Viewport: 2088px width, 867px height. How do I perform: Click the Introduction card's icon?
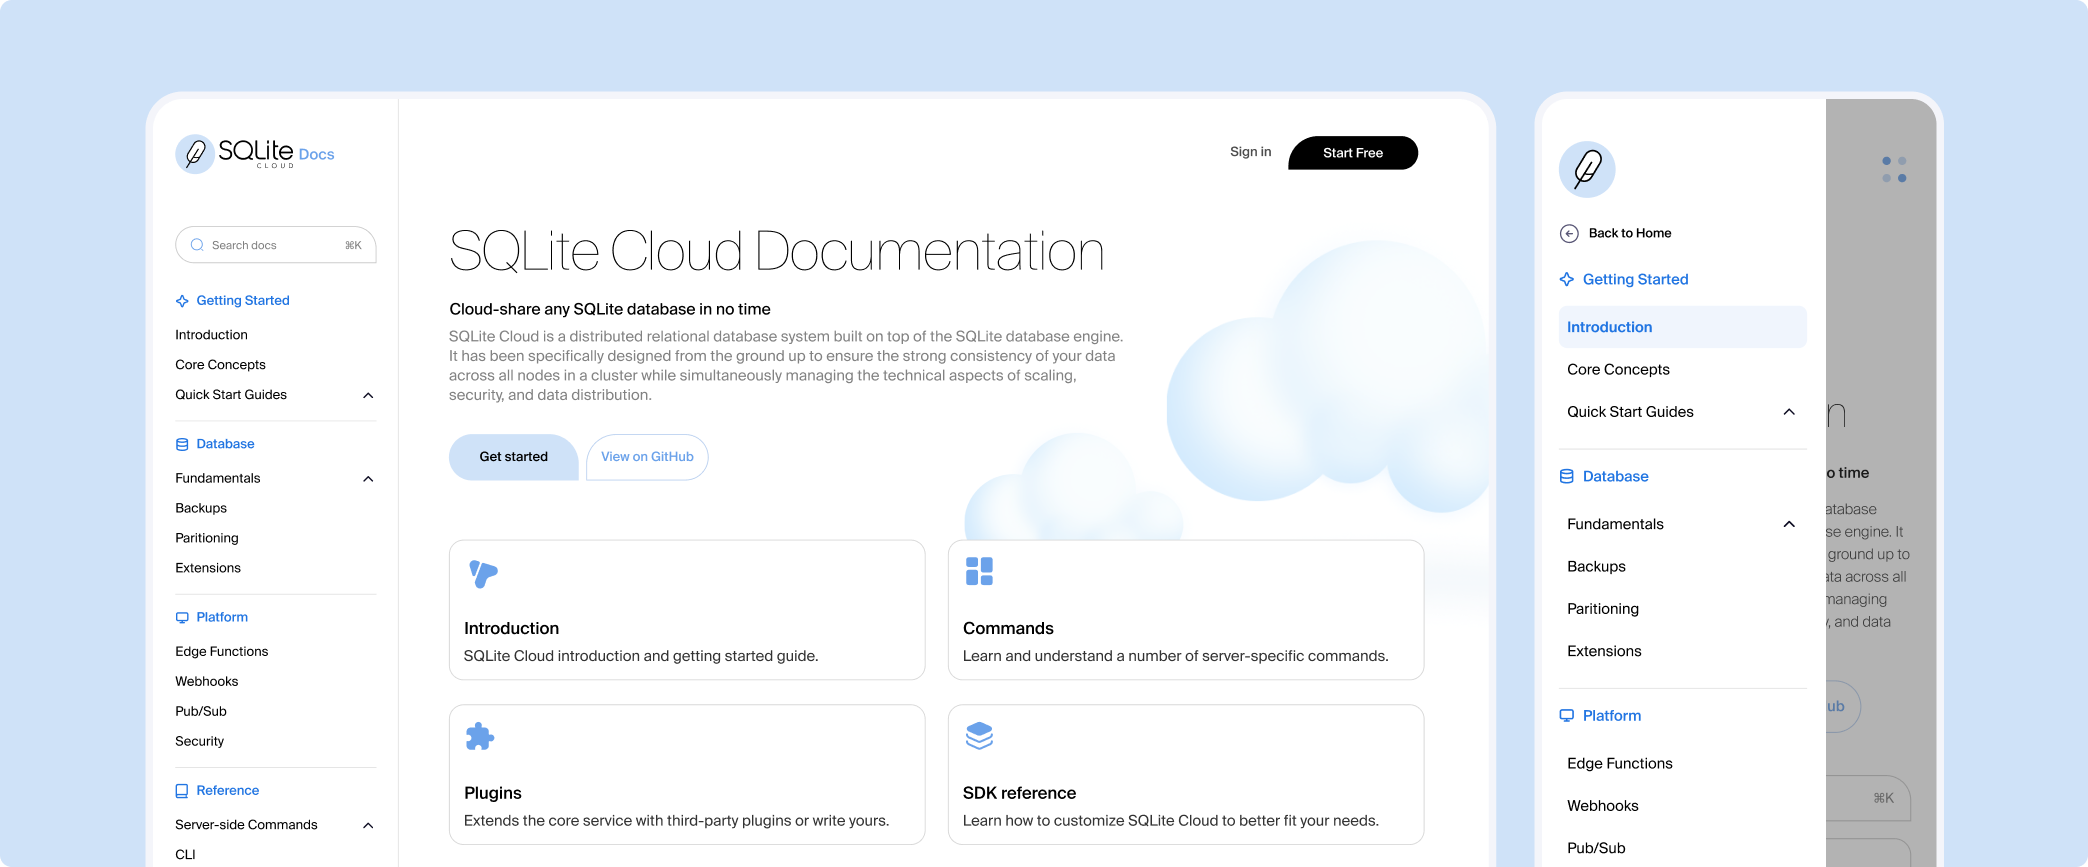483,573
